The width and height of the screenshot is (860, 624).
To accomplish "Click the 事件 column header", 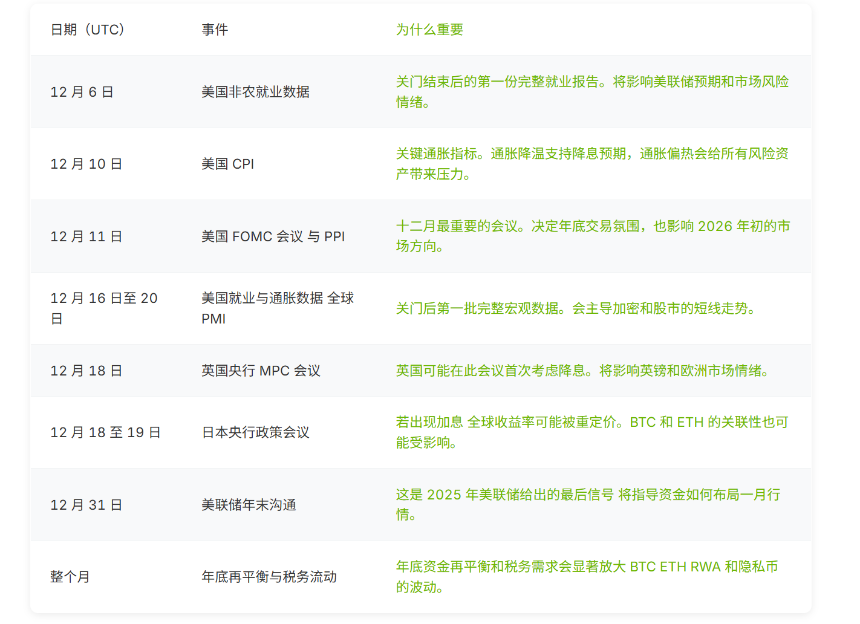I will (x=215, y=30).
